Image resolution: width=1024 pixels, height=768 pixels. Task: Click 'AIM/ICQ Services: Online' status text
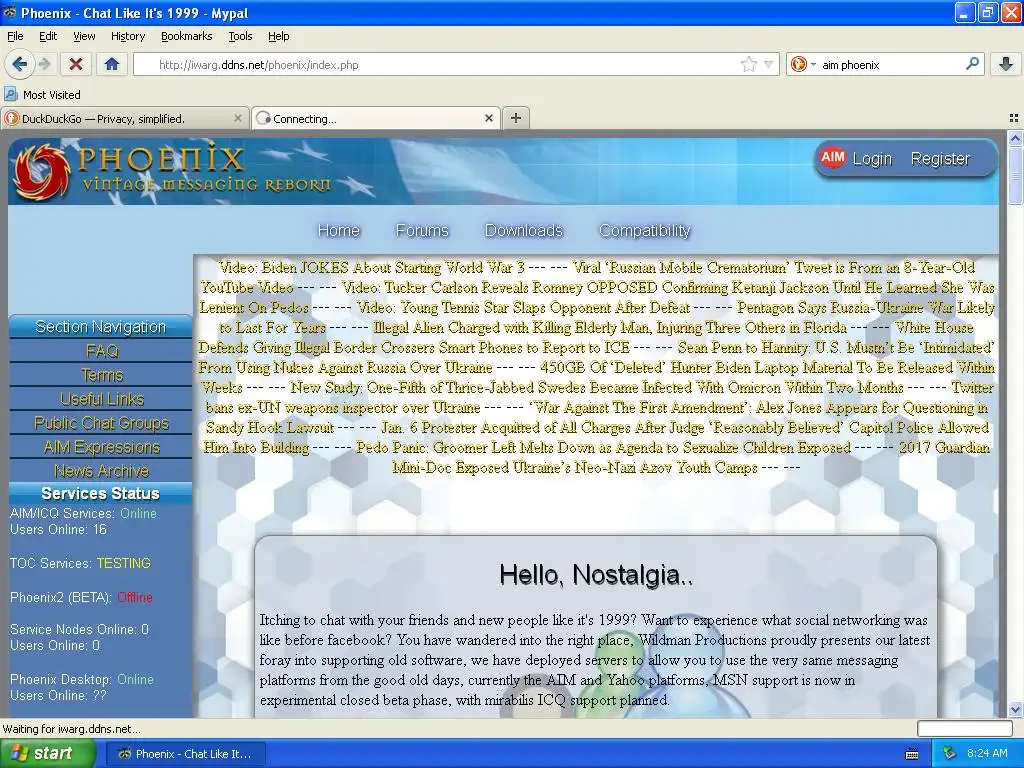[x=83, y=513]
